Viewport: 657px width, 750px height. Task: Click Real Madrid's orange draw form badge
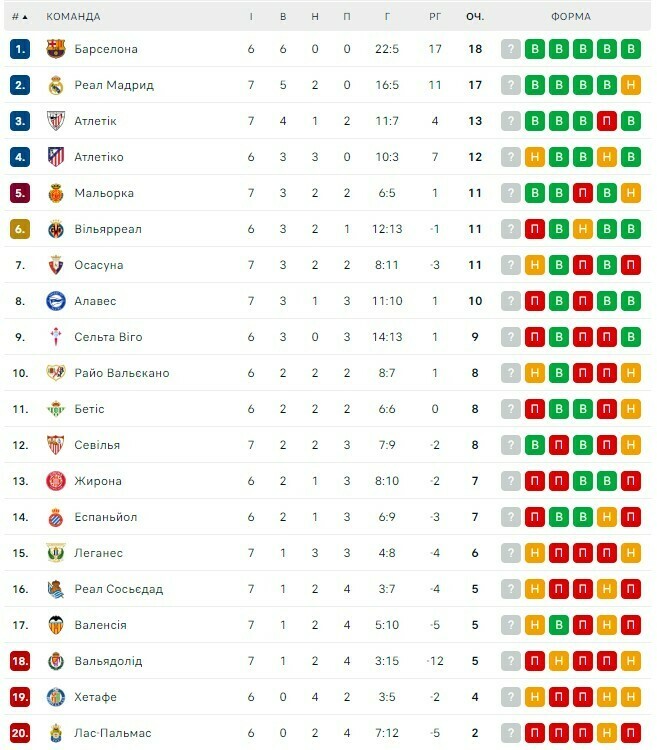point(630,85)
